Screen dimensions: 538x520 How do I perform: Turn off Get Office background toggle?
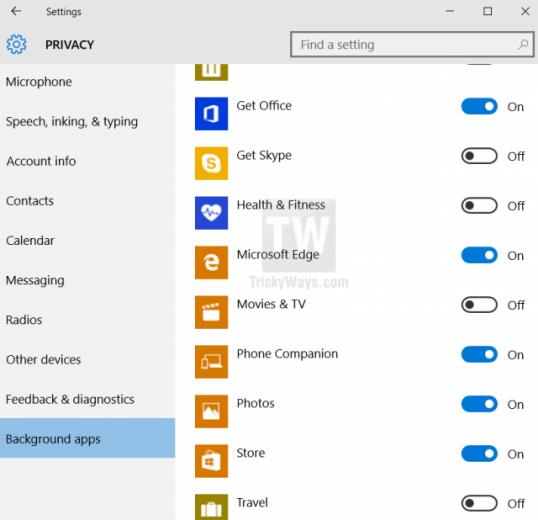pos(479,106)
